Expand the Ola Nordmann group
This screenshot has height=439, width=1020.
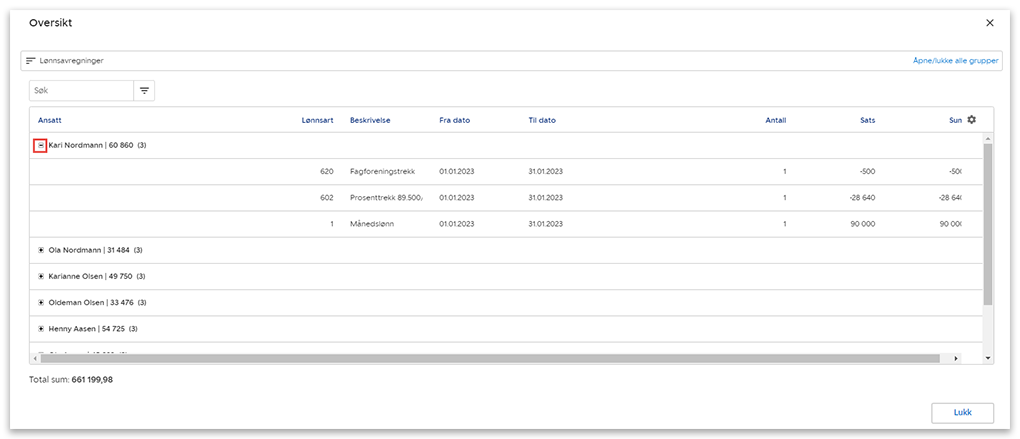(41, 250)
